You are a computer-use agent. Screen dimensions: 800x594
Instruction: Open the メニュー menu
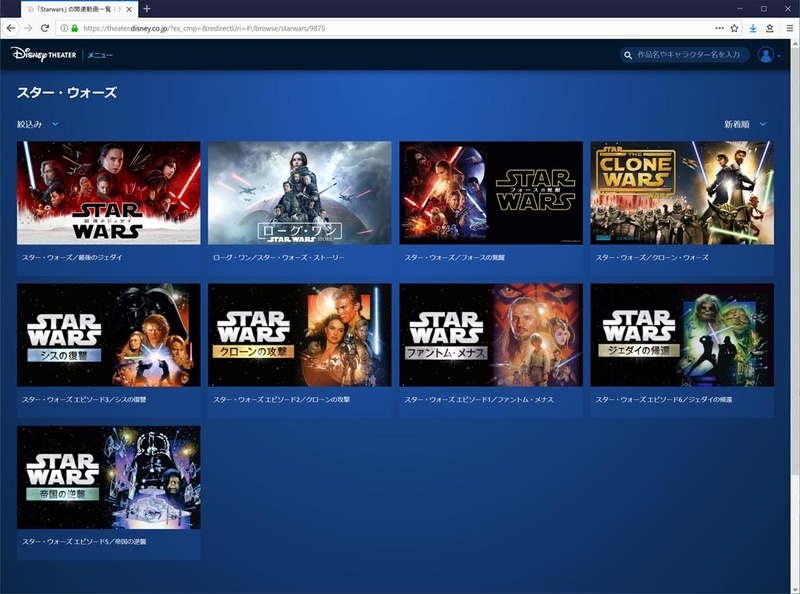click(99, 55)
